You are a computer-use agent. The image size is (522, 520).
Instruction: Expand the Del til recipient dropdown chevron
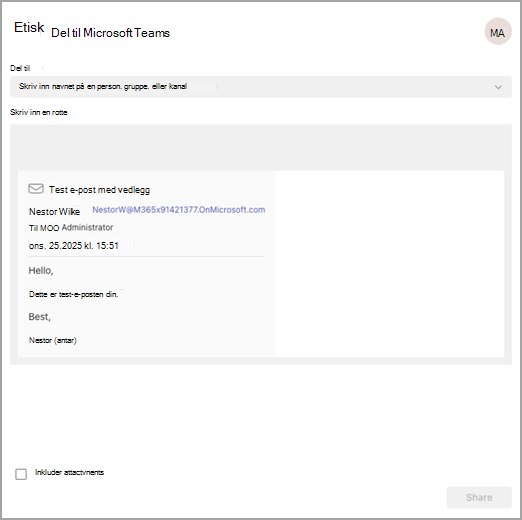(x=498, y=87)
